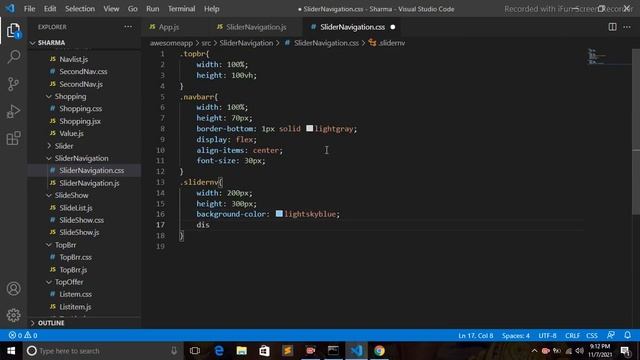This screenshot has width=640, height=360.
Task: Collapse the SlideShow folder
Action: [71, 195]
